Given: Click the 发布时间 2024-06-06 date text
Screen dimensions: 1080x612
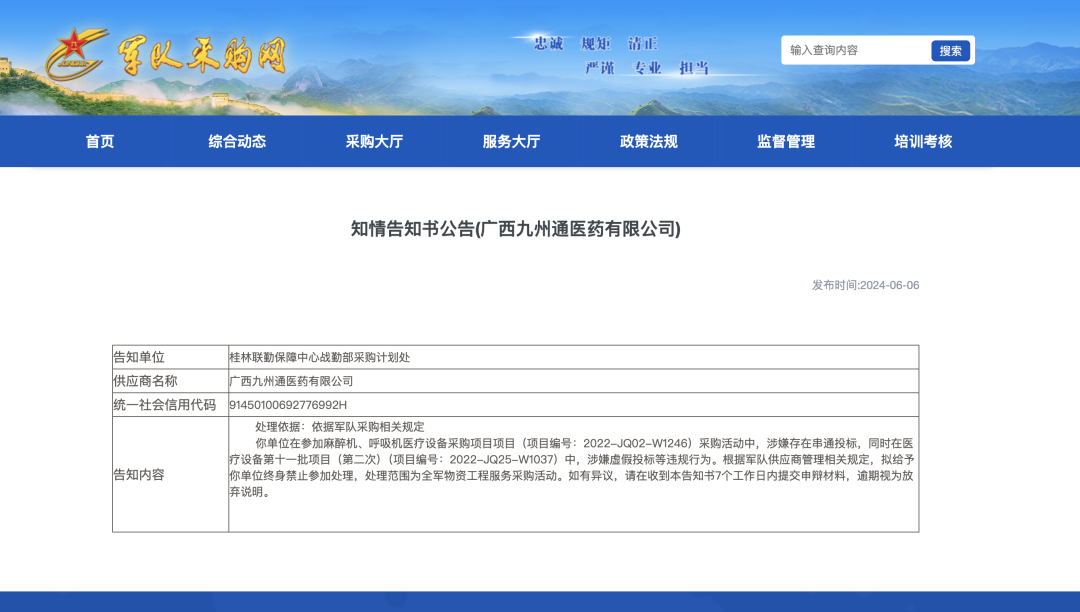Looking at the screenshot, I should pyautogui.click(x=865, y=285).
